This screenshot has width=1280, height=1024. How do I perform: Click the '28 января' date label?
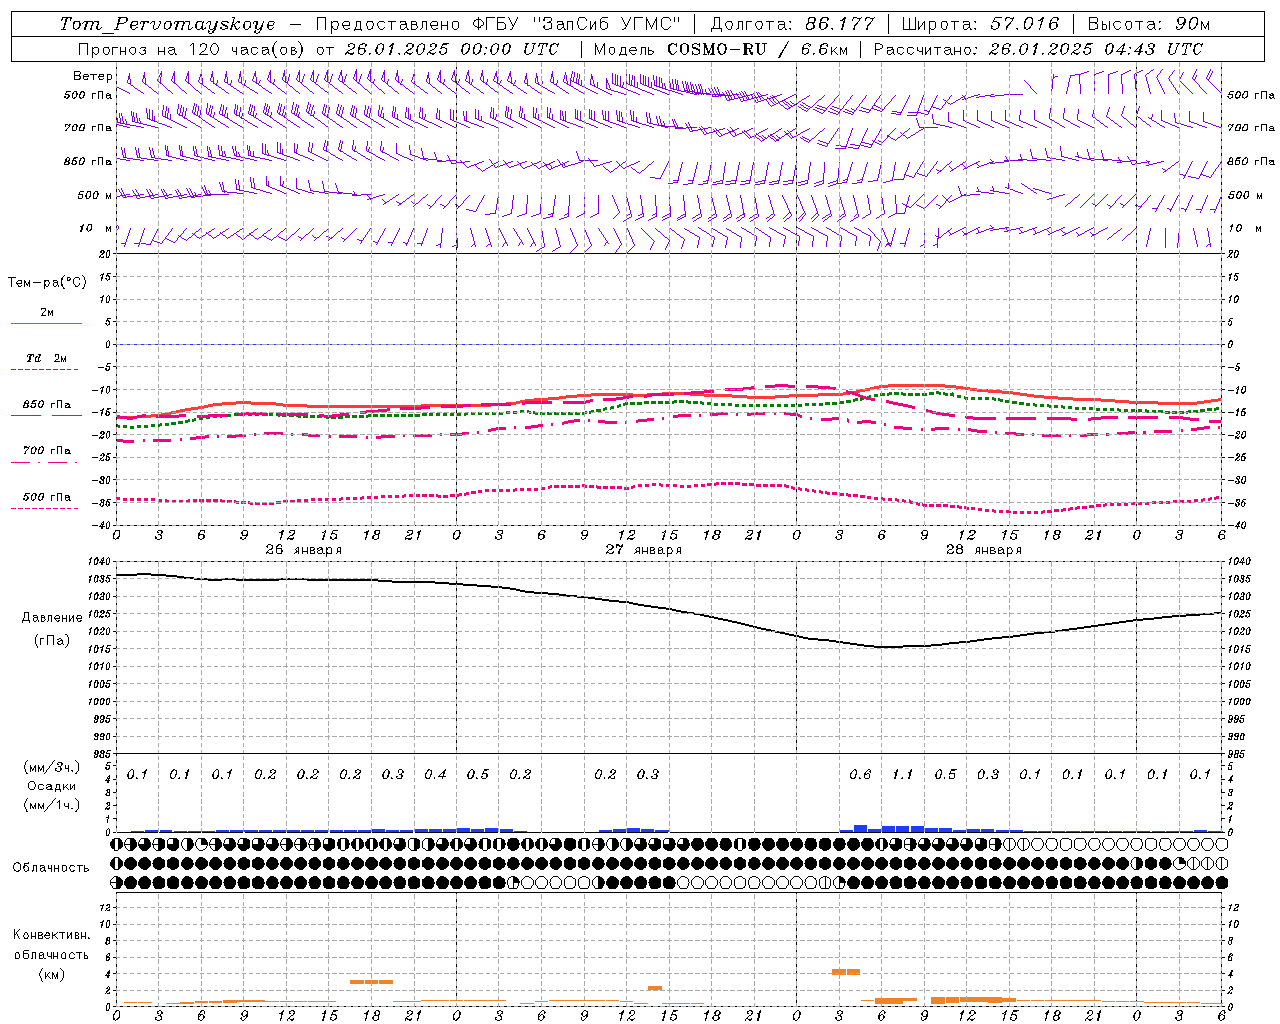[984, 550]
